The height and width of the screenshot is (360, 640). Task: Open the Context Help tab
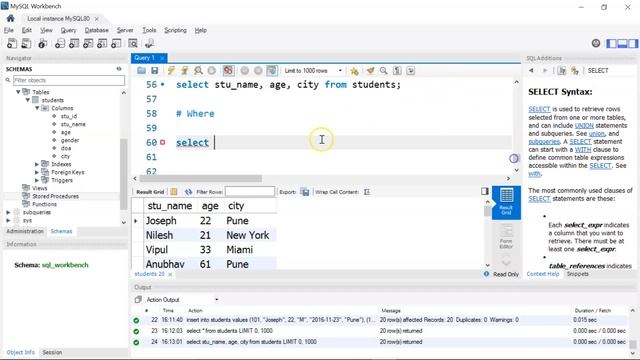click(x=542, y=274)
